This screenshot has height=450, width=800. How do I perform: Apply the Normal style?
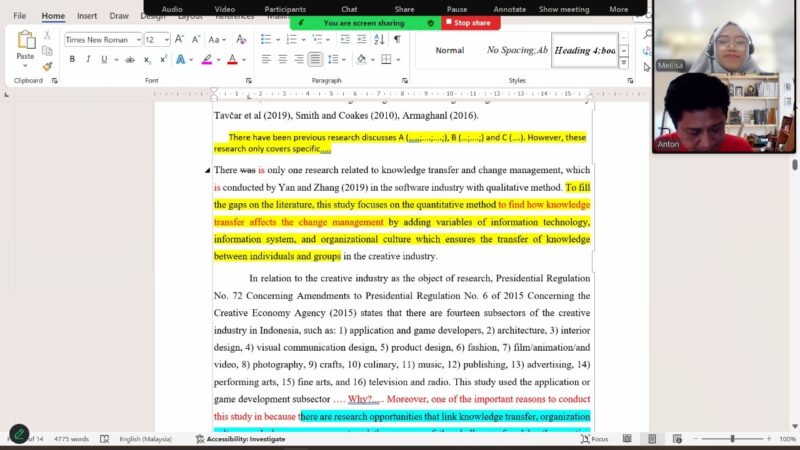coord(449,50)
